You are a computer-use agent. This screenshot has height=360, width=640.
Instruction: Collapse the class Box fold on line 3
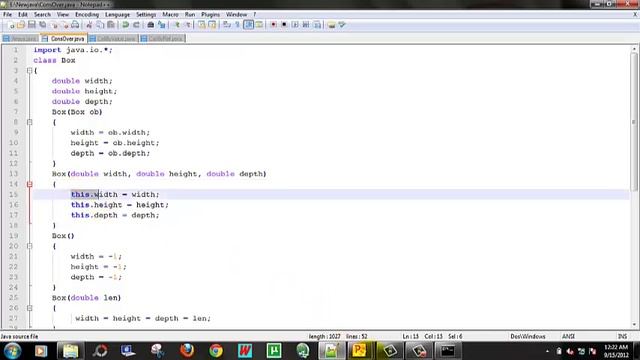(x=29, y=71)
